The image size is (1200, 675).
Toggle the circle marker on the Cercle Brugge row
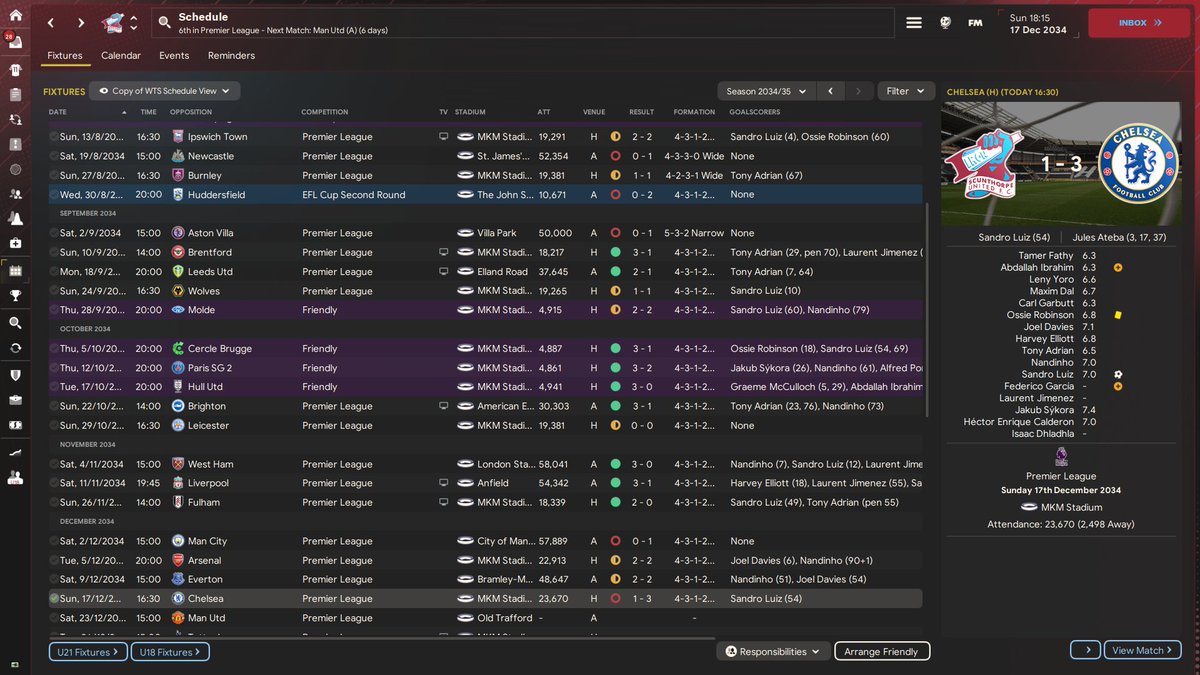pyautogui.click(x=54, y=349)
